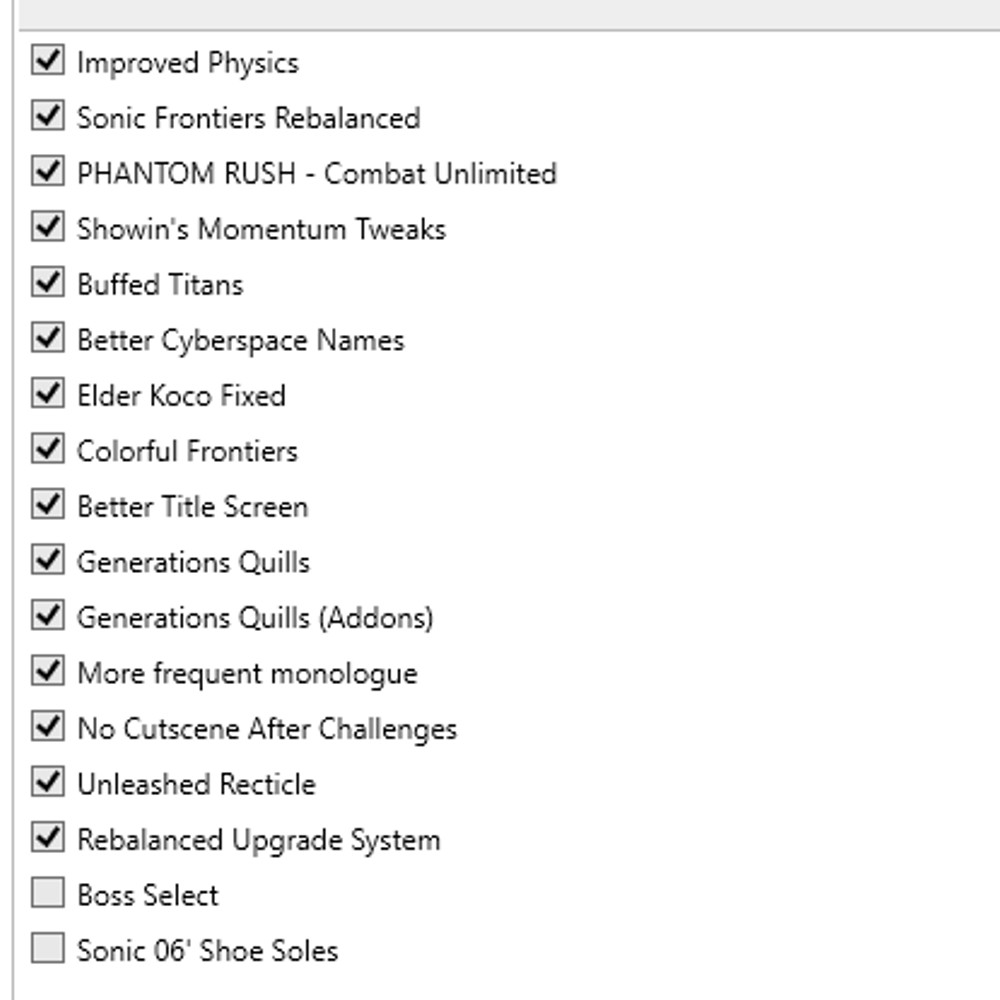Uncheck No Cutscene After Challenges
Viewport: 1000px width, 1000px height.
click(46, 729)
